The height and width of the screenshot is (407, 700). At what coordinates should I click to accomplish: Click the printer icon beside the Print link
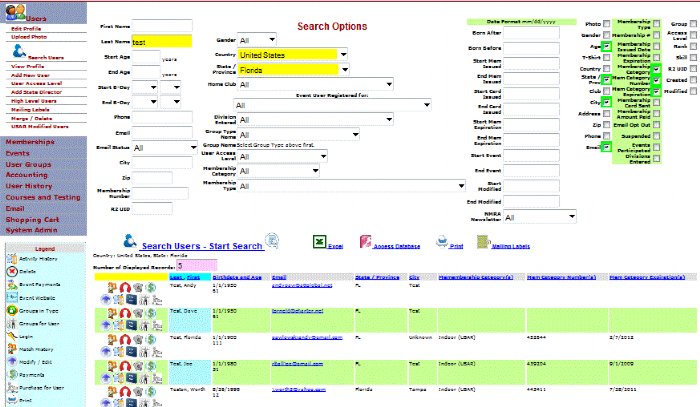click(442, 242)
